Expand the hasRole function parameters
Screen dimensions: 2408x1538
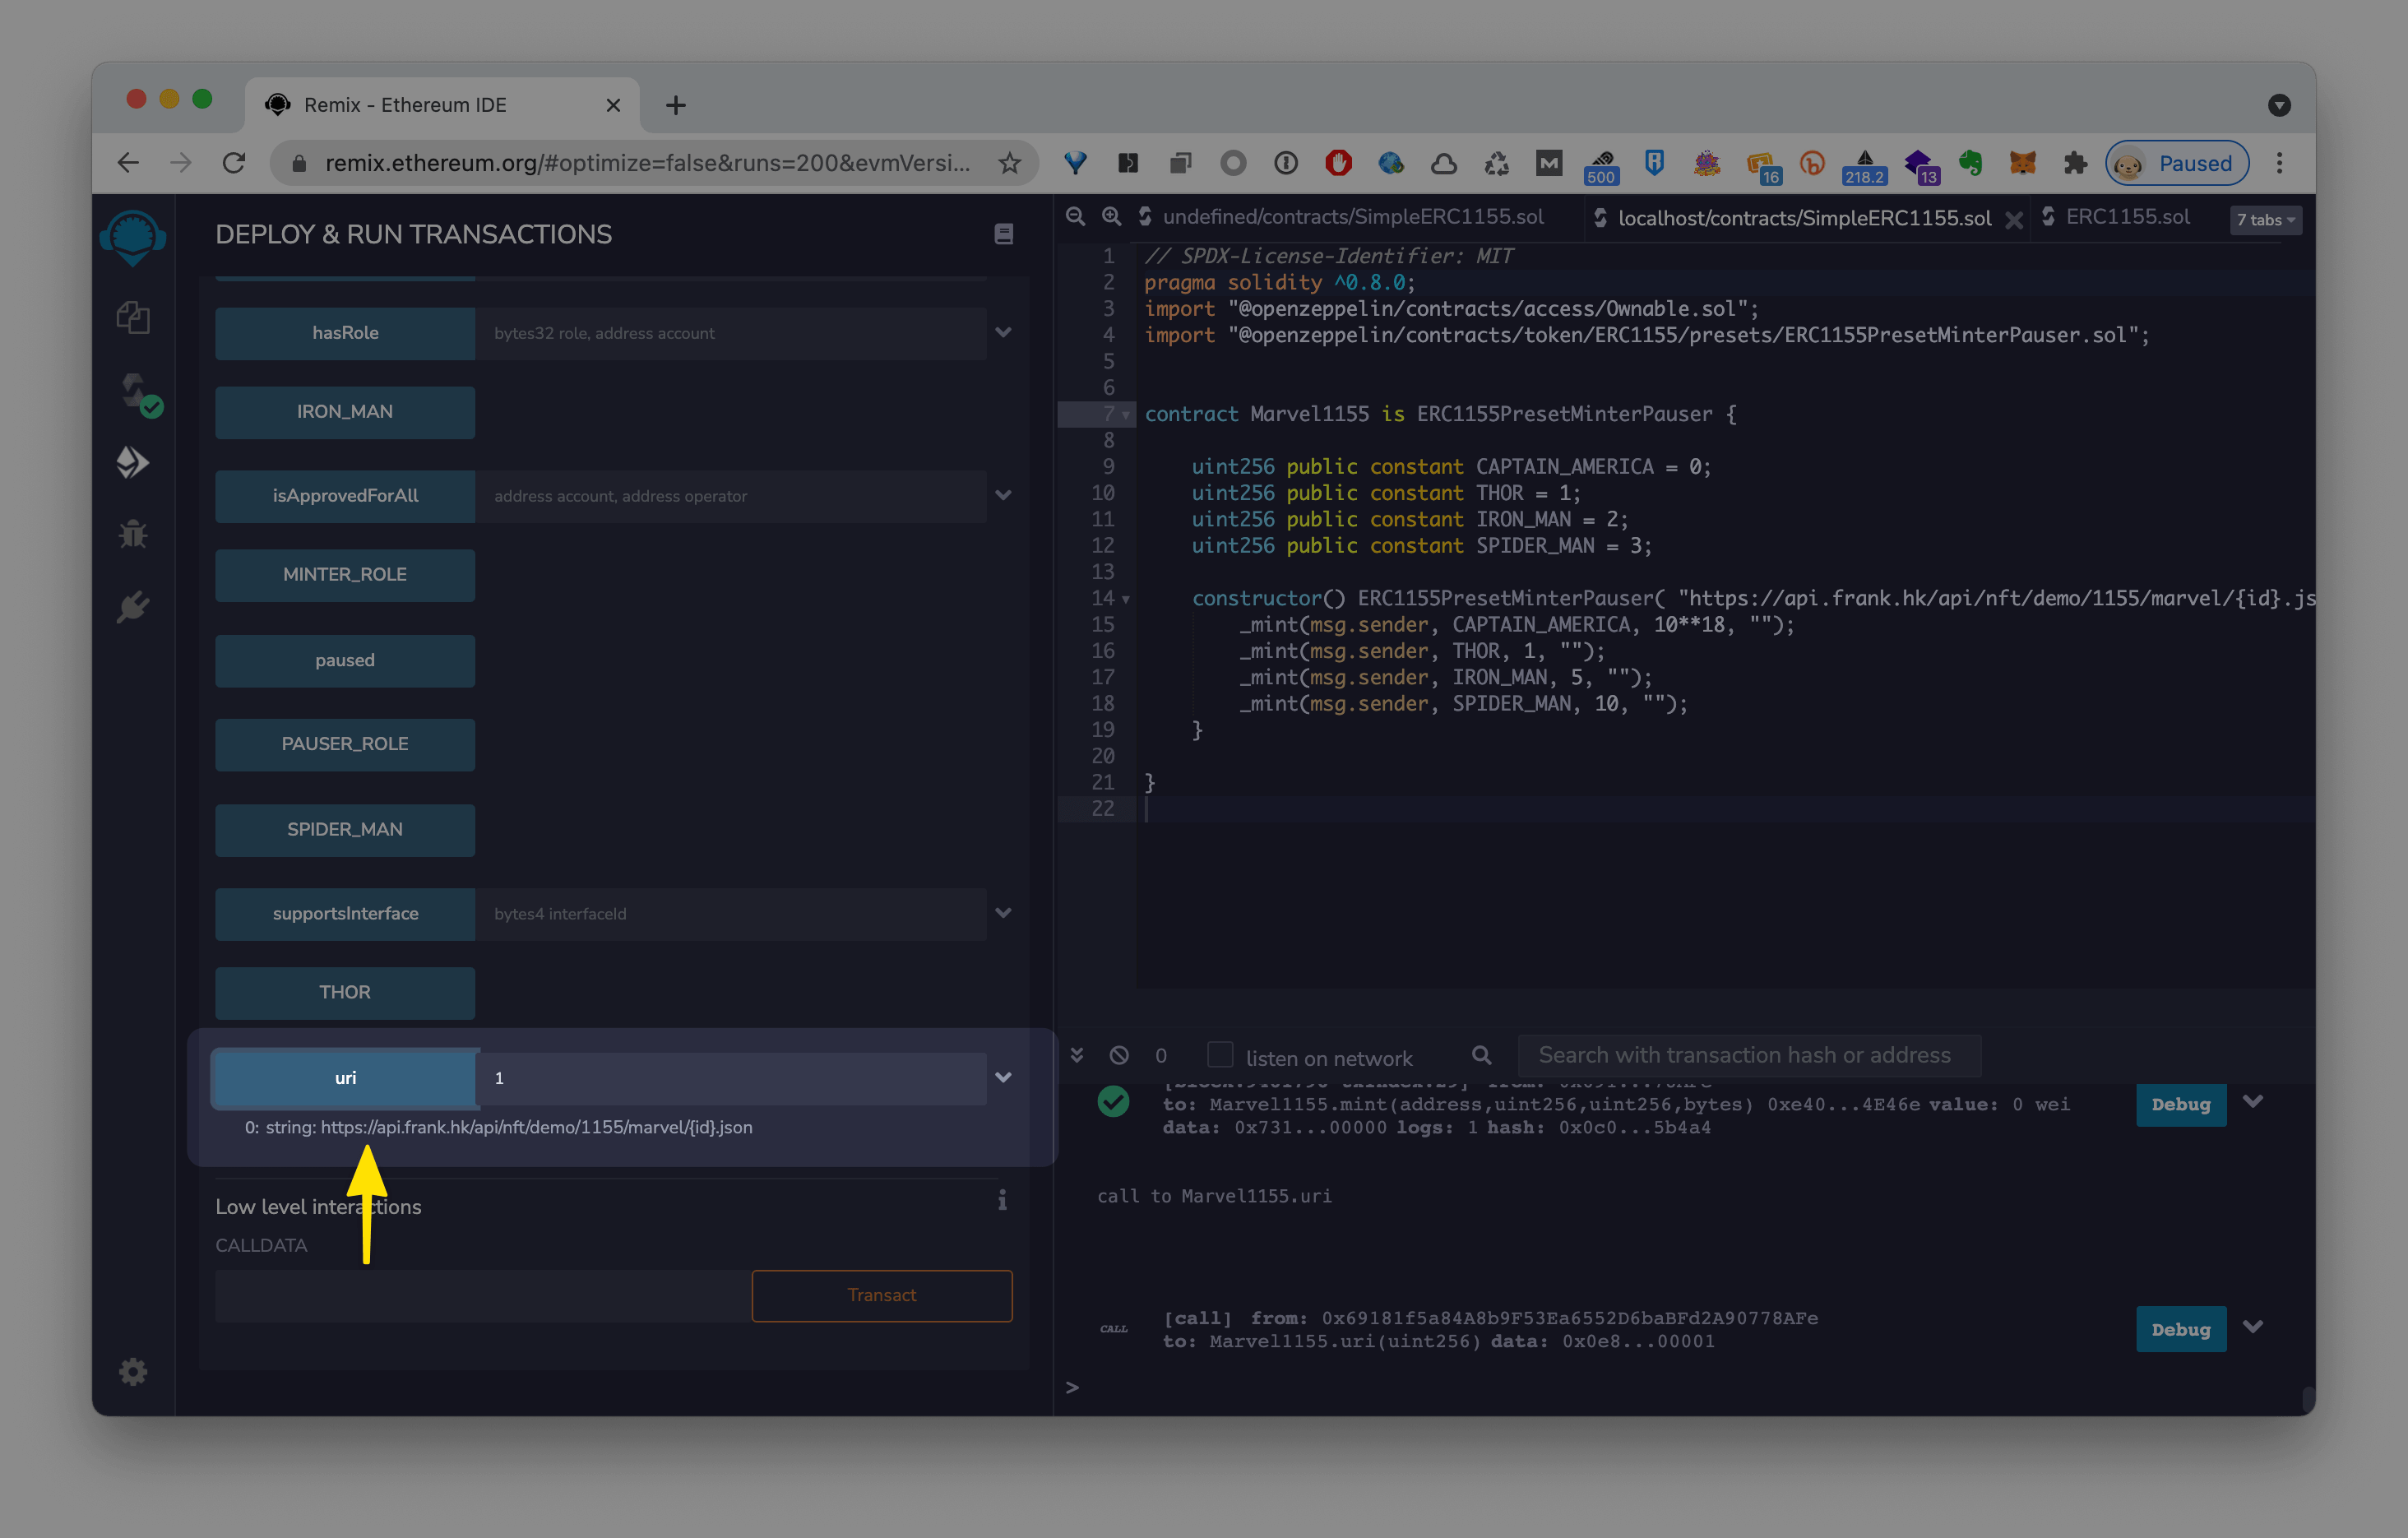click(x=1003, y=333)
